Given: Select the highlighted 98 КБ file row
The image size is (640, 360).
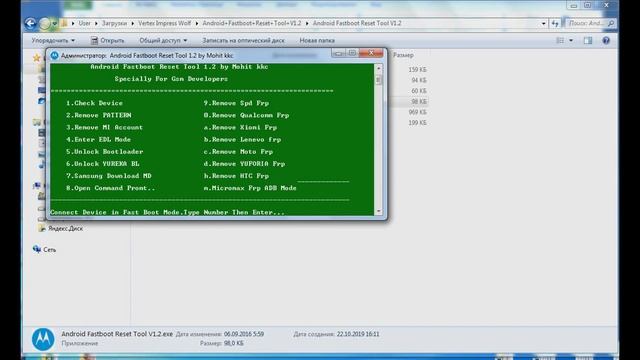Looking at the screenshot, I should [408, 102].
